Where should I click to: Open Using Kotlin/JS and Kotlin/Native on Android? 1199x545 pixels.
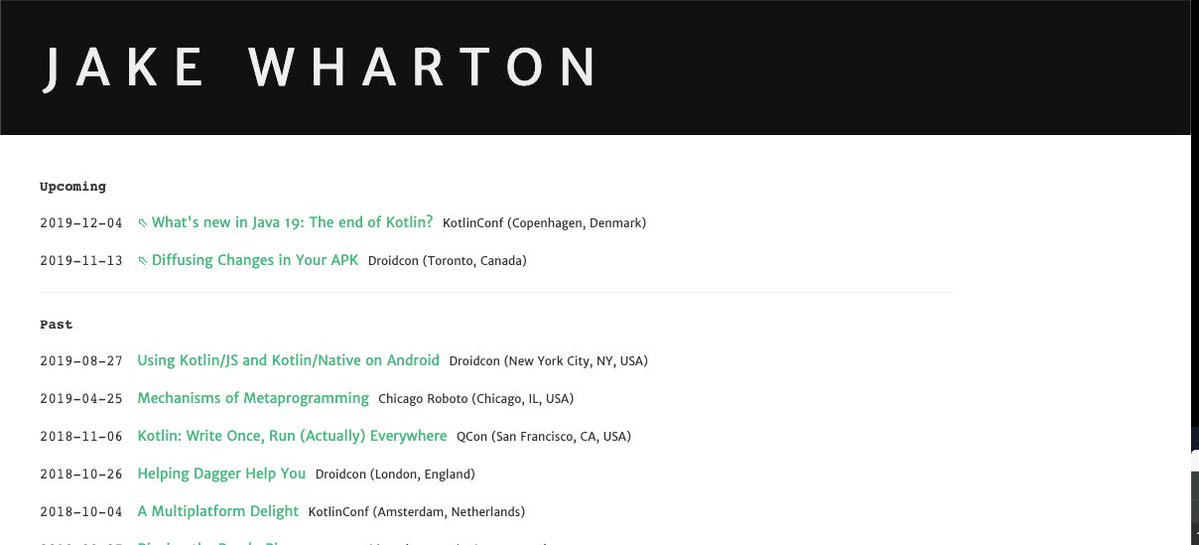pyautogui.click(x=288, y=360)
